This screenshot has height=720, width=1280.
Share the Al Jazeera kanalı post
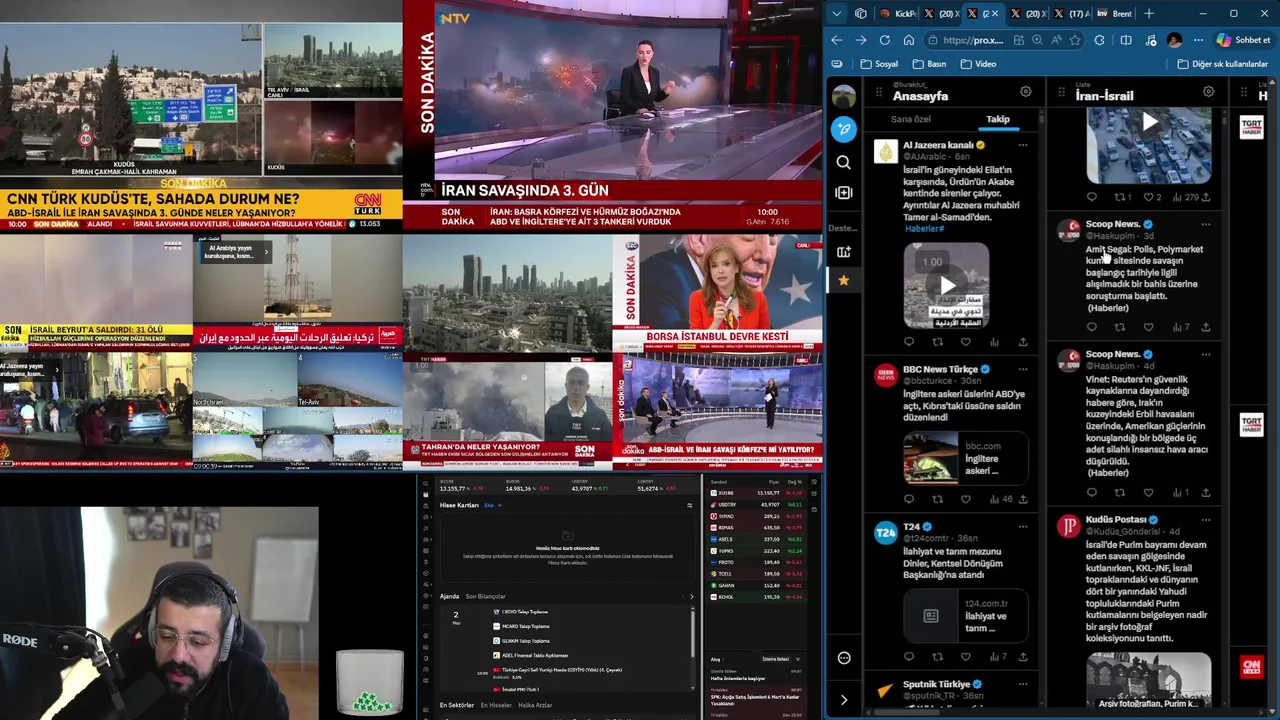tap(1023, 342)
